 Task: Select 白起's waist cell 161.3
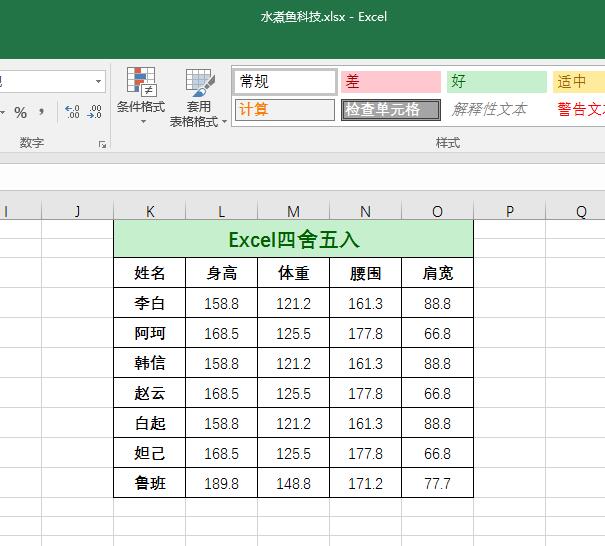tap(365, 423)
